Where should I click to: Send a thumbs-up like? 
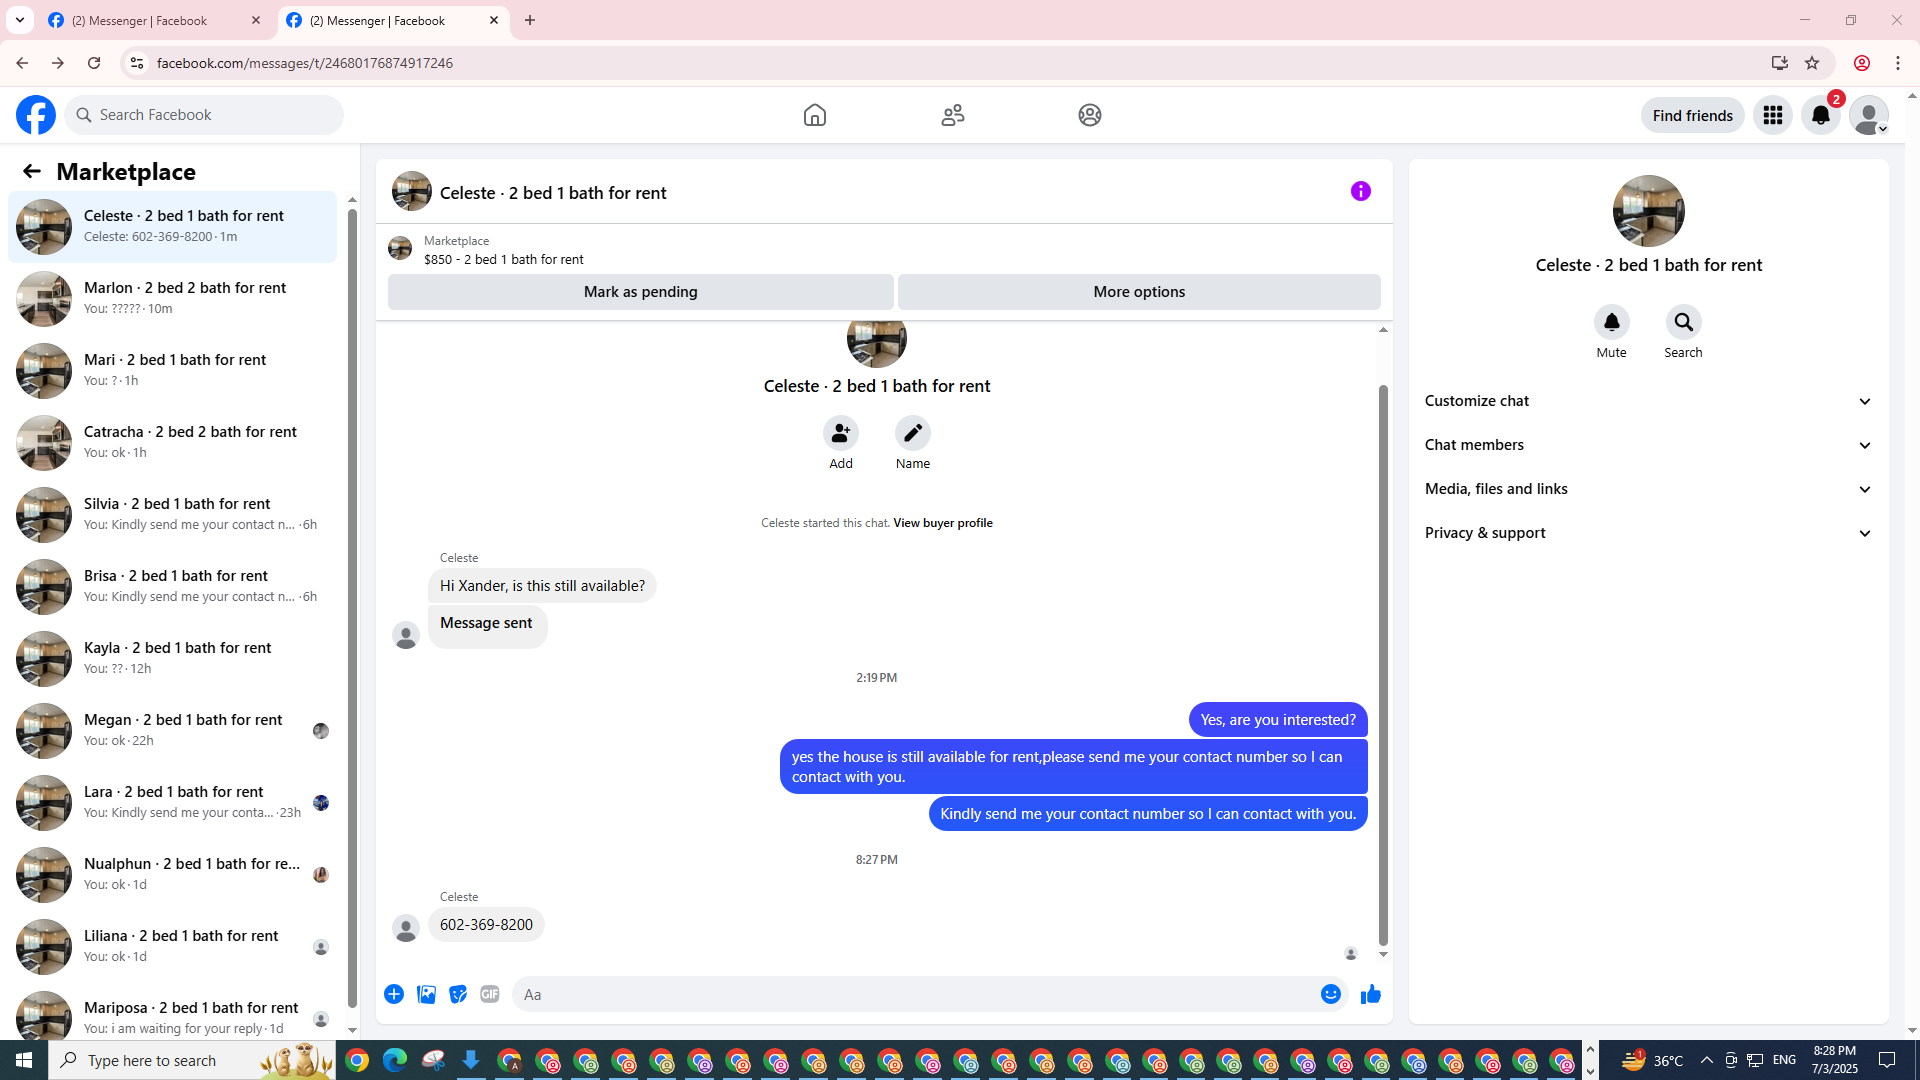[x=1370, y=994]
